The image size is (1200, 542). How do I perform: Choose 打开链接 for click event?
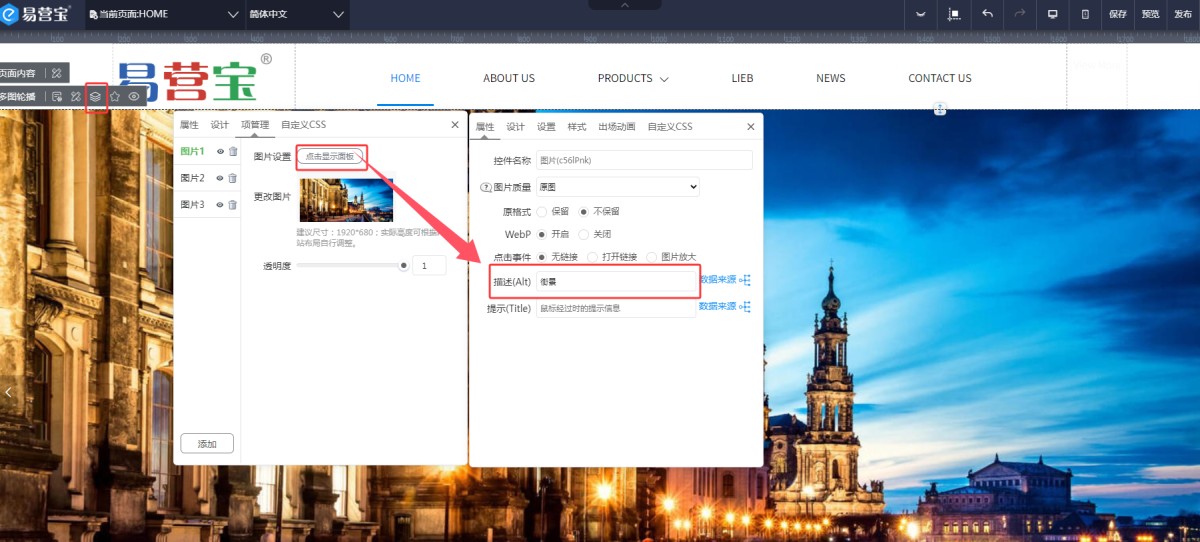(592, 257)
